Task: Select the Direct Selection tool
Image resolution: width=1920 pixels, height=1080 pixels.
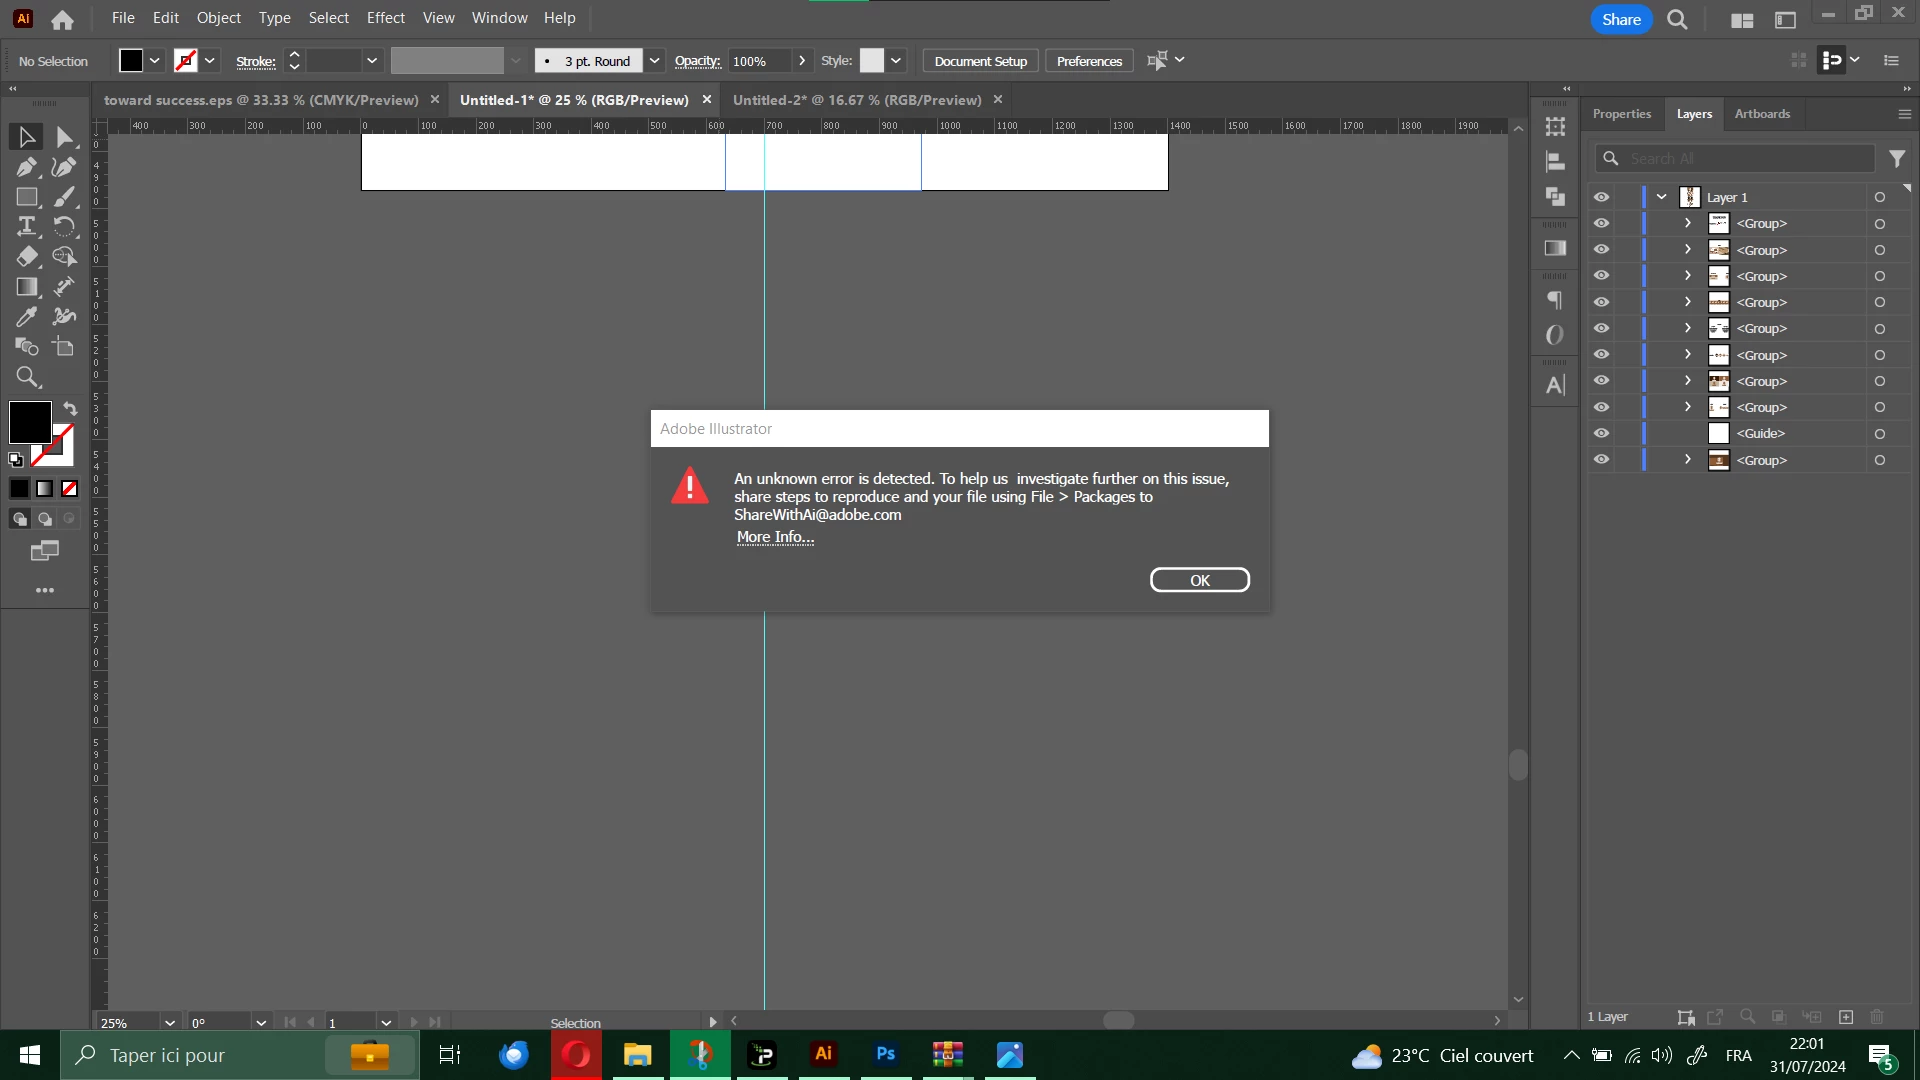Action: [64, 137]
